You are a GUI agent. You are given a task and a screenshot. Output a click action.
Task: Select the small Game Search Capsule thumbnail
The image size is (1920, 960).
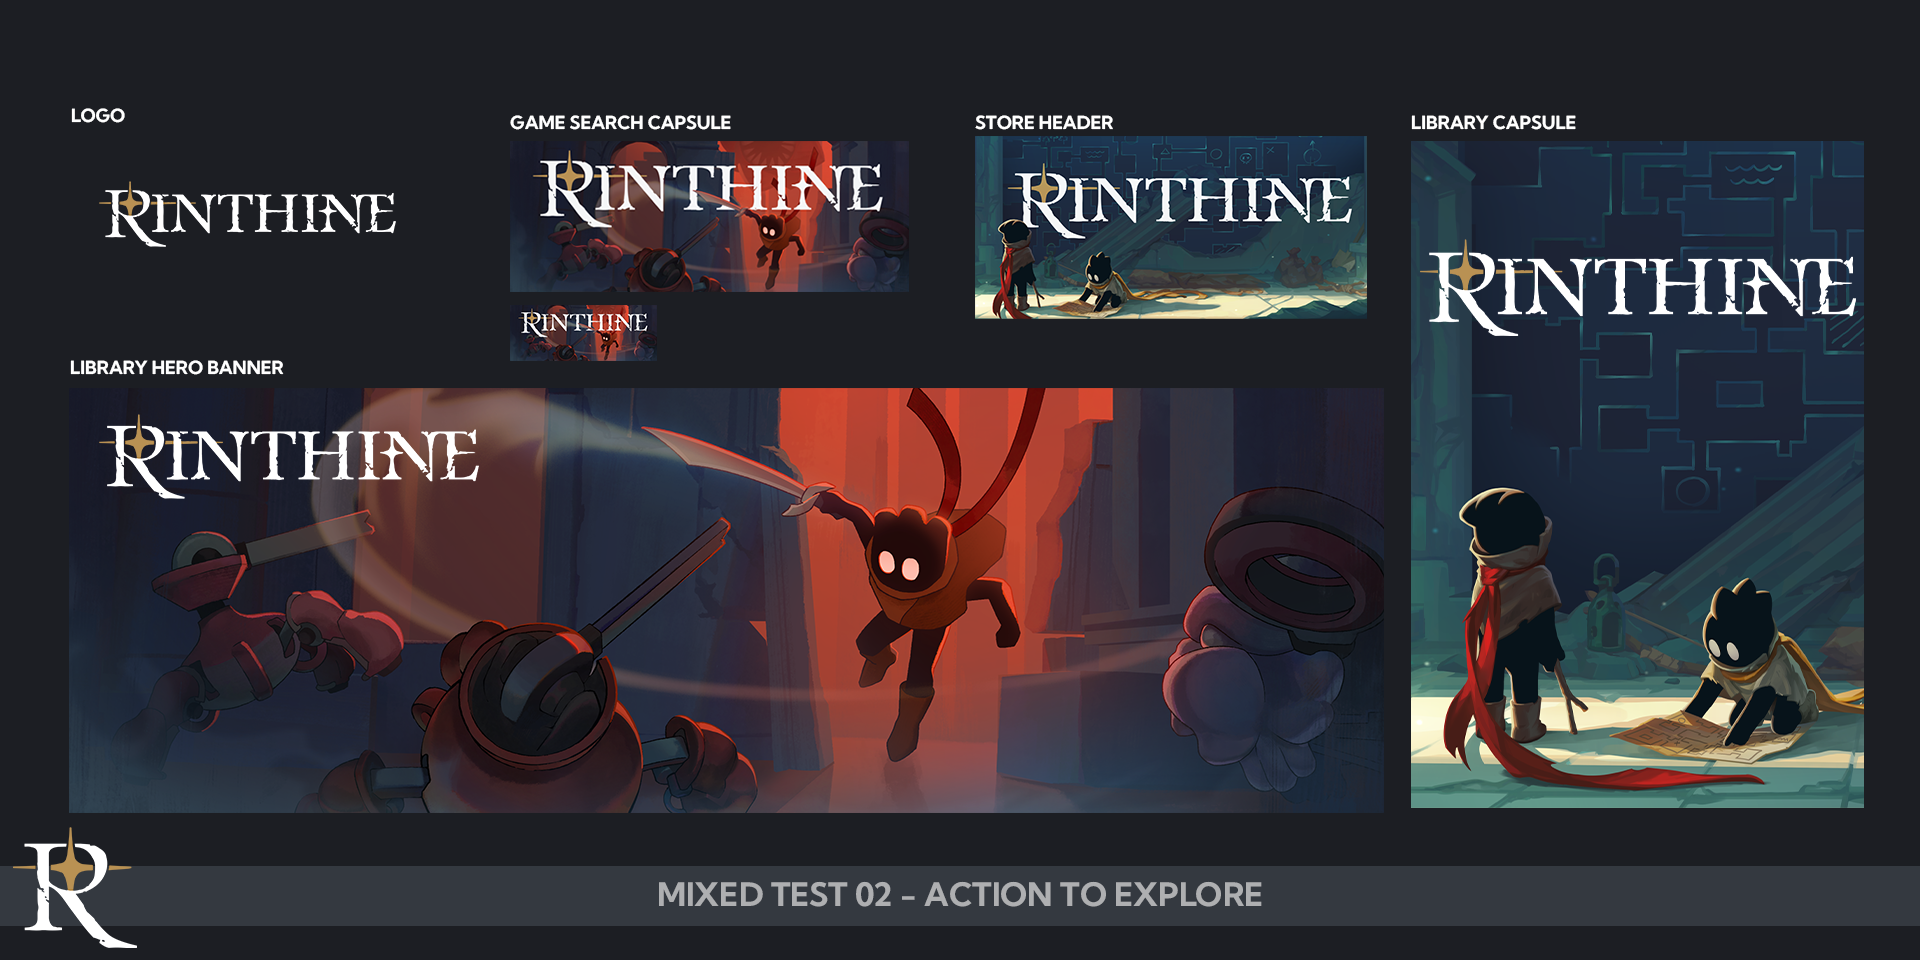pos(583,333)
